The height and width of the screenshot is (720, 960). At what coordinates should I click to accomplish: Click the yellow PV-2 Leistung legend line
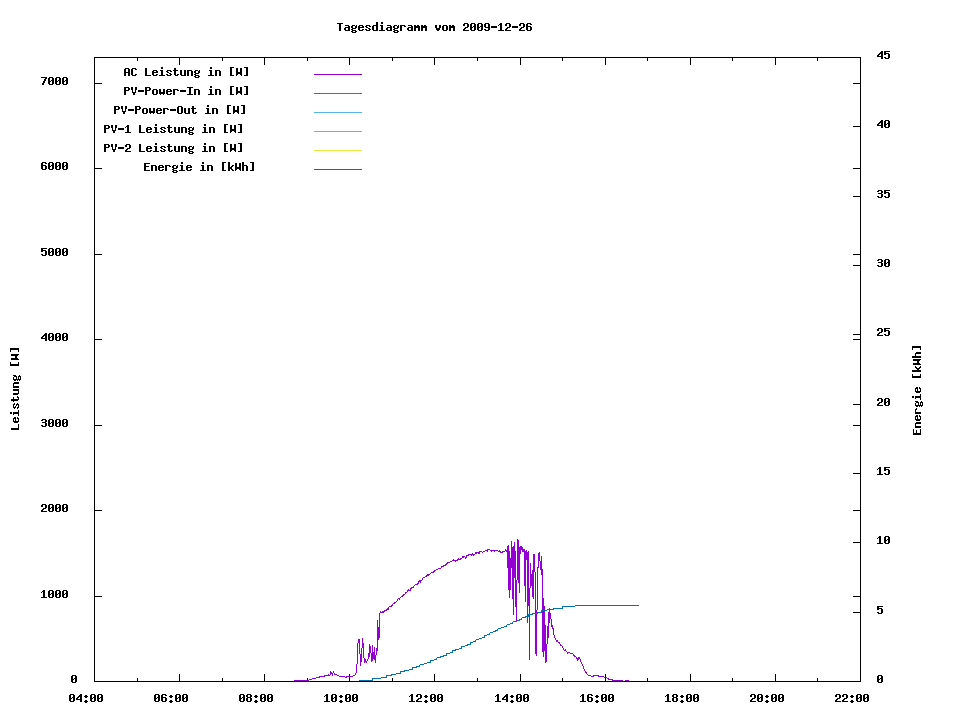[338, 150]
